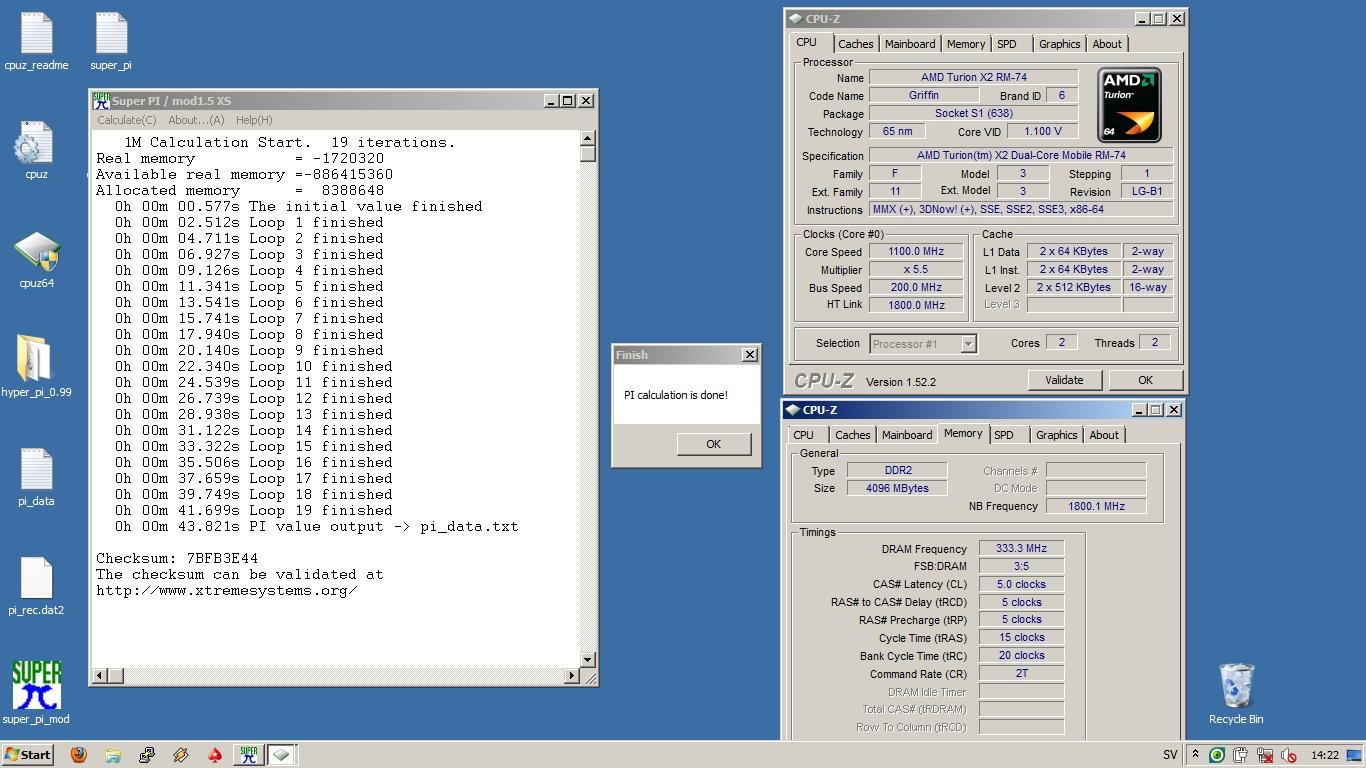This screenshot has width=1366, height=768.
Task: Open About tab in lower CPU-Z window
Action: [1103, 435]
